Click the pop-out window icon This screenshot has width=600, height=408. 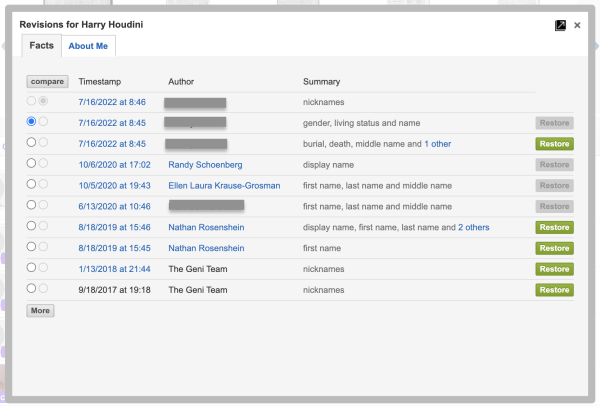click(x=560, y=25)
